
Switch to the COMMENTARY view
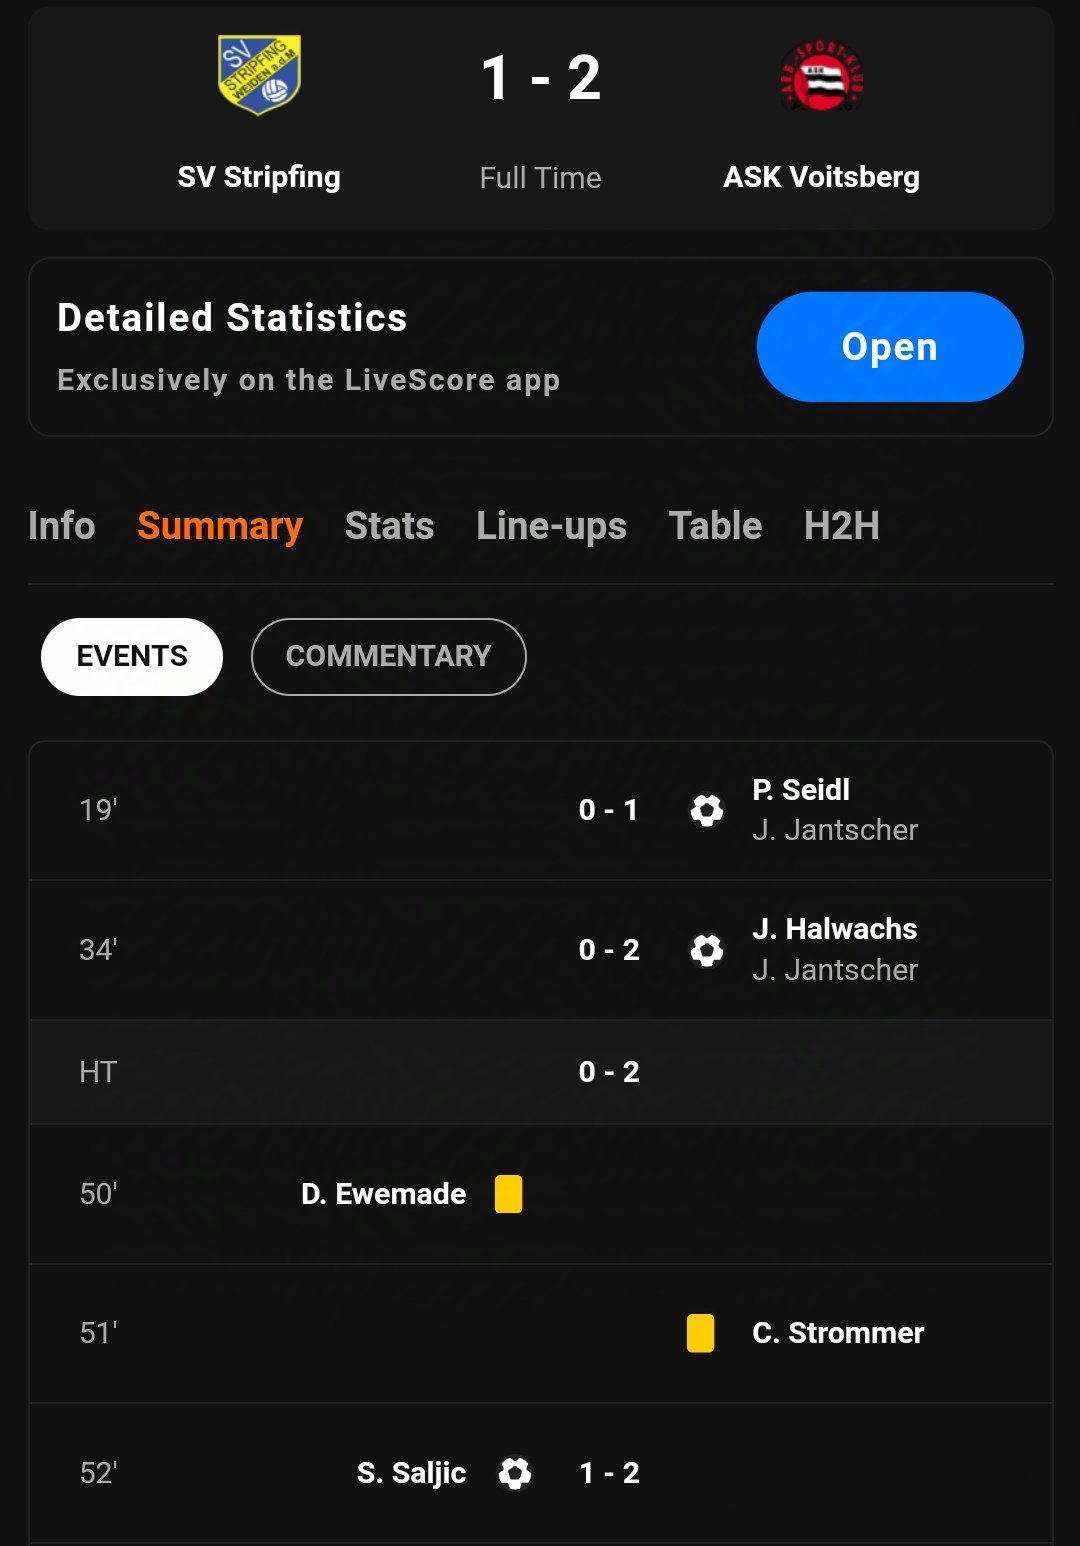click(389, 656)
